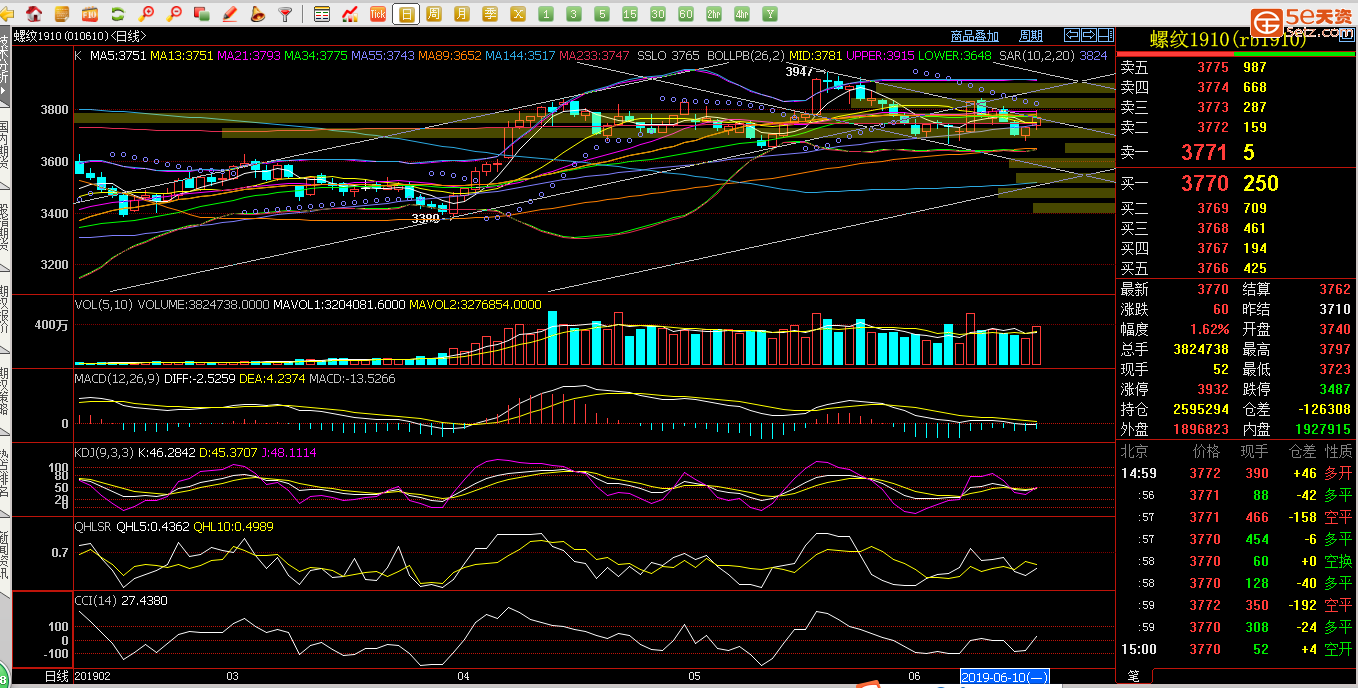The height and width of the screenshot is (688, 1358).
Task: Open the alert bell icon
Action: click(257, 14)
